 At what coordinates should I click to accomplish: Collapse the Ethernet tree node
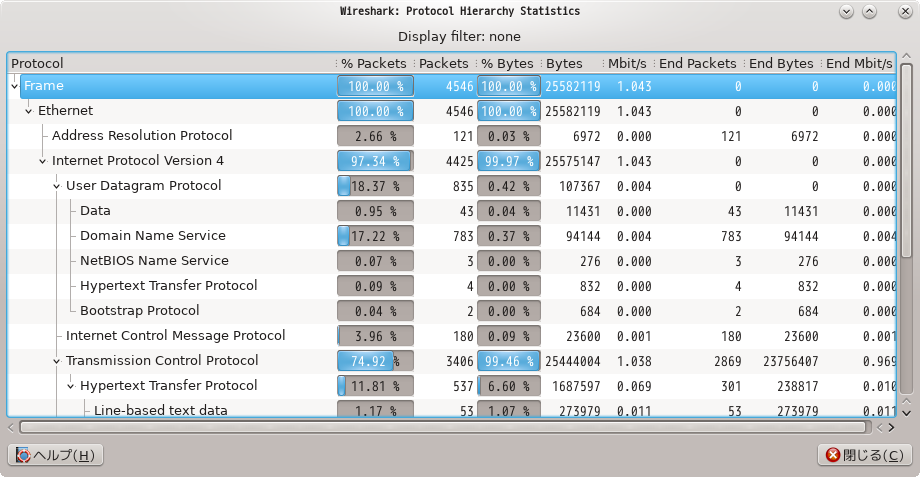29,111
